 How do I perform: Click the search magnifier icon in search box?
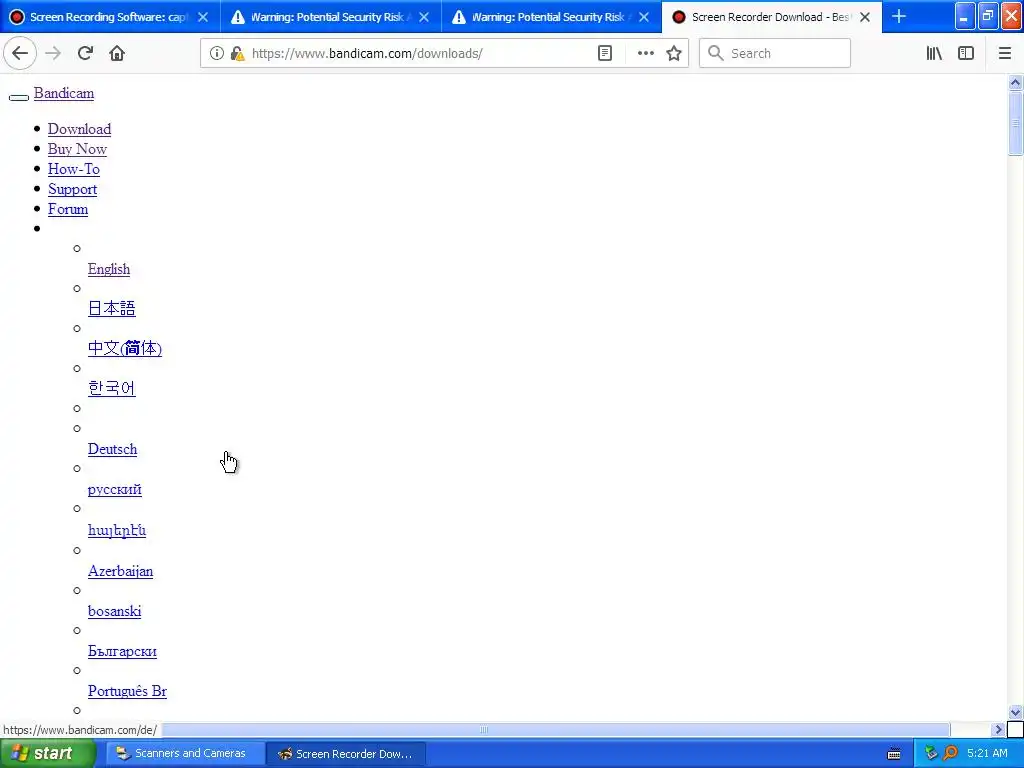716,53
